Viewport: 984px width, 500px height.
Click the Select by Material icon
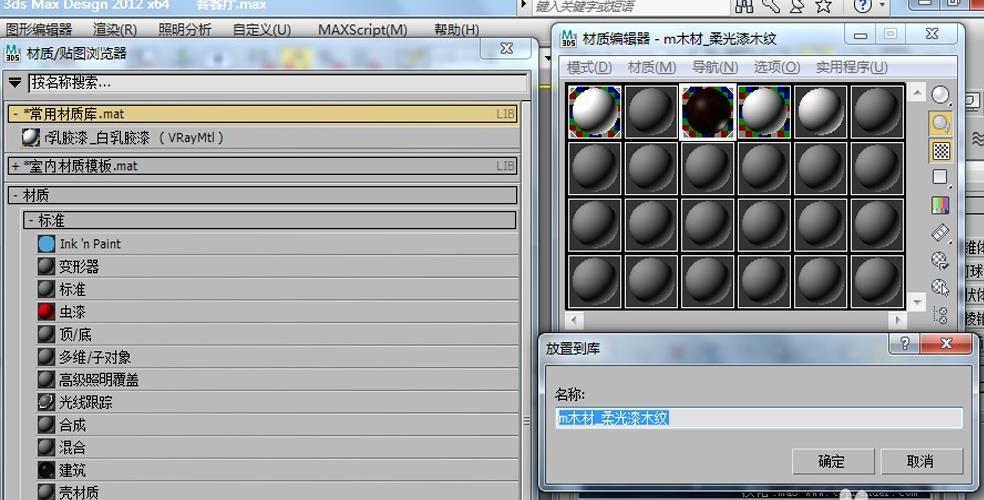click(940, 287)
